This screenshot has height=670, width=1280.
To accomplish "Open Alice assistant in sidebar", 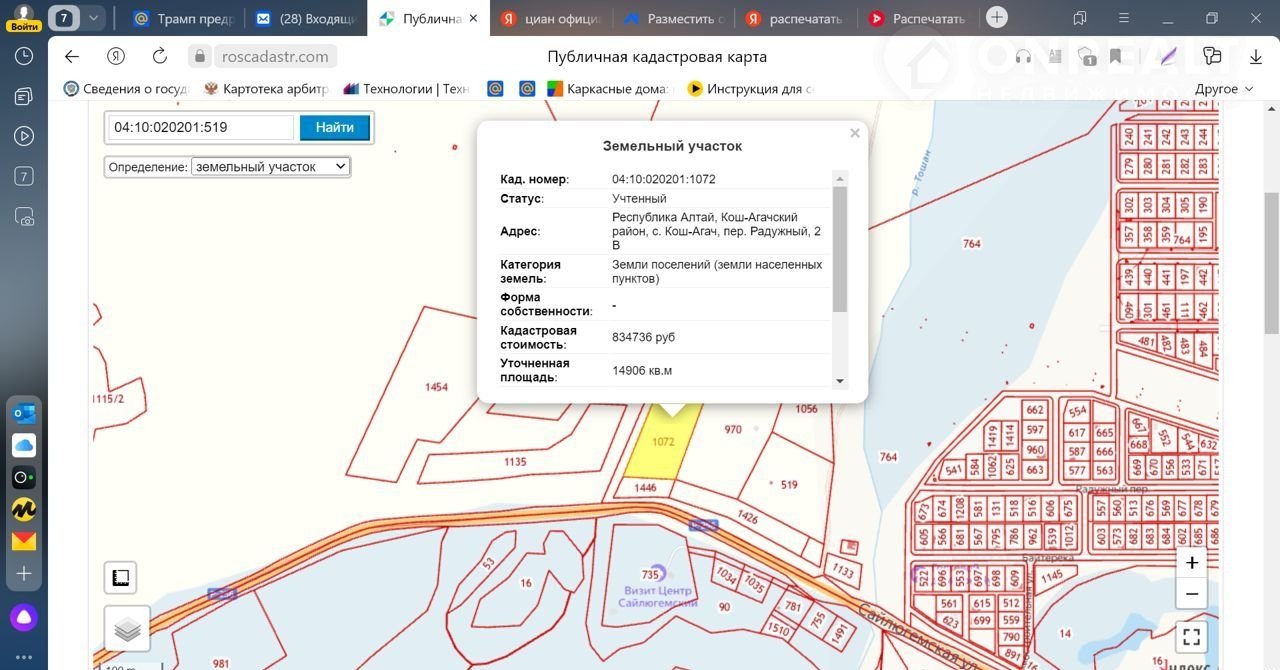I will click(x=24, y=617).
